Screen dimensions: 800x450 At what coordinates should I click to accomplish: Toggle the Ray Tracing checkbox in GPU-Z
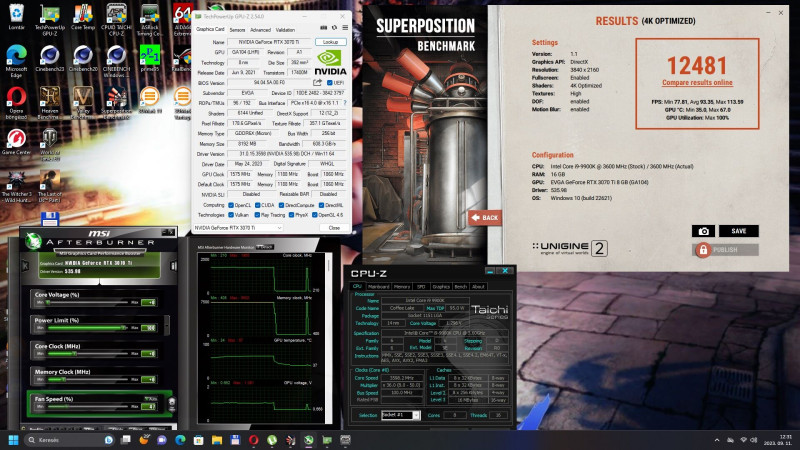[x=258, y=215]
